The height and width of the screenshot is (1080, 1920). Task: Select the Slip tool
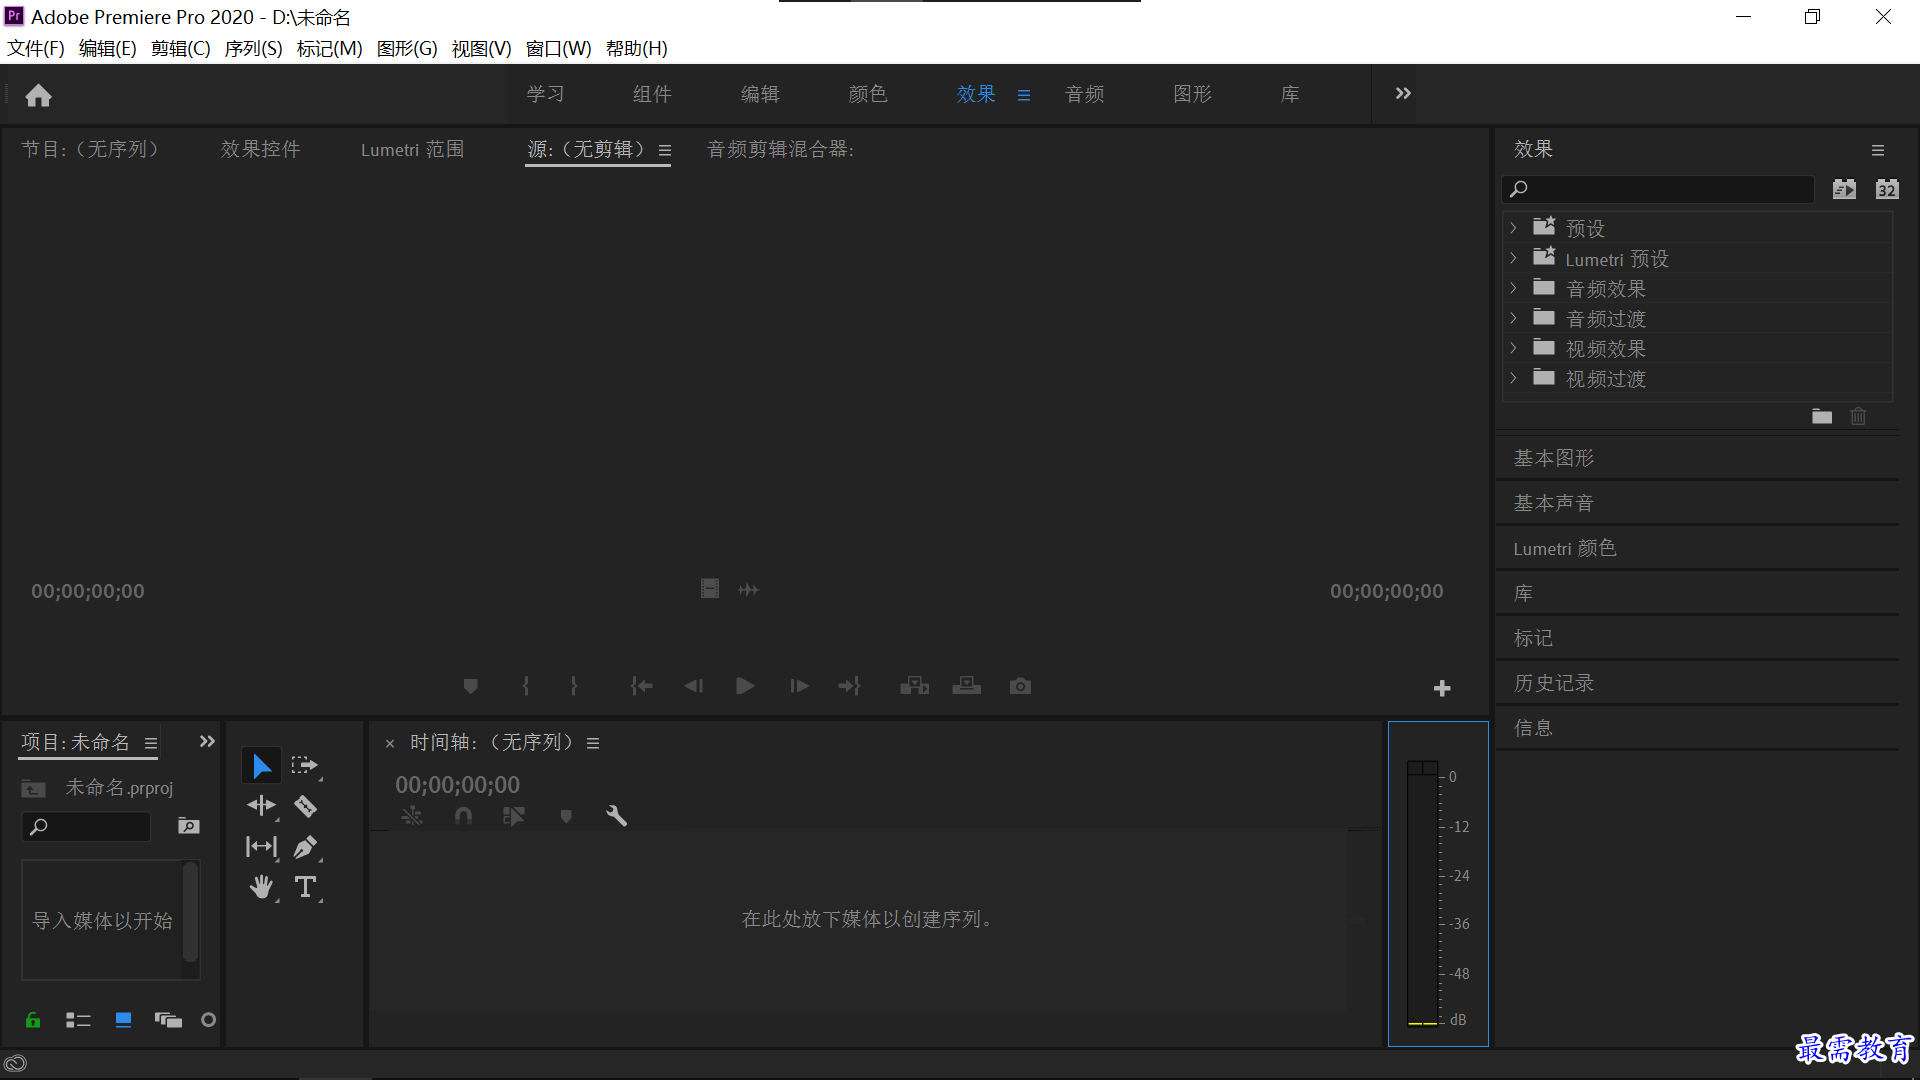tap(261, 847)
